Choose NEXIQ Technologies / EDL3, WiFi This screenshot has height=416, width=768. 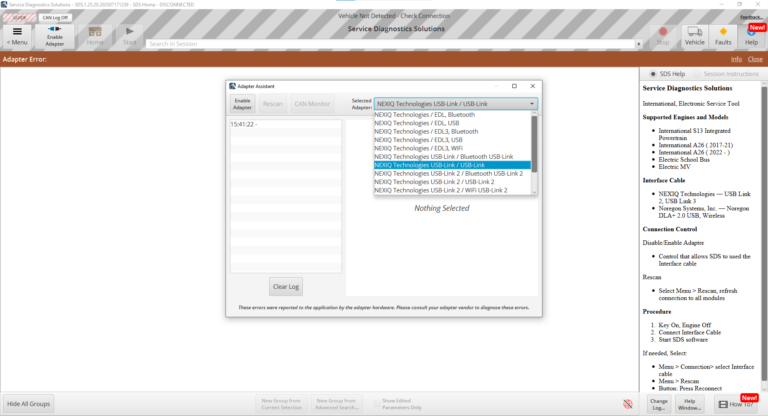(x=452, y=148)
